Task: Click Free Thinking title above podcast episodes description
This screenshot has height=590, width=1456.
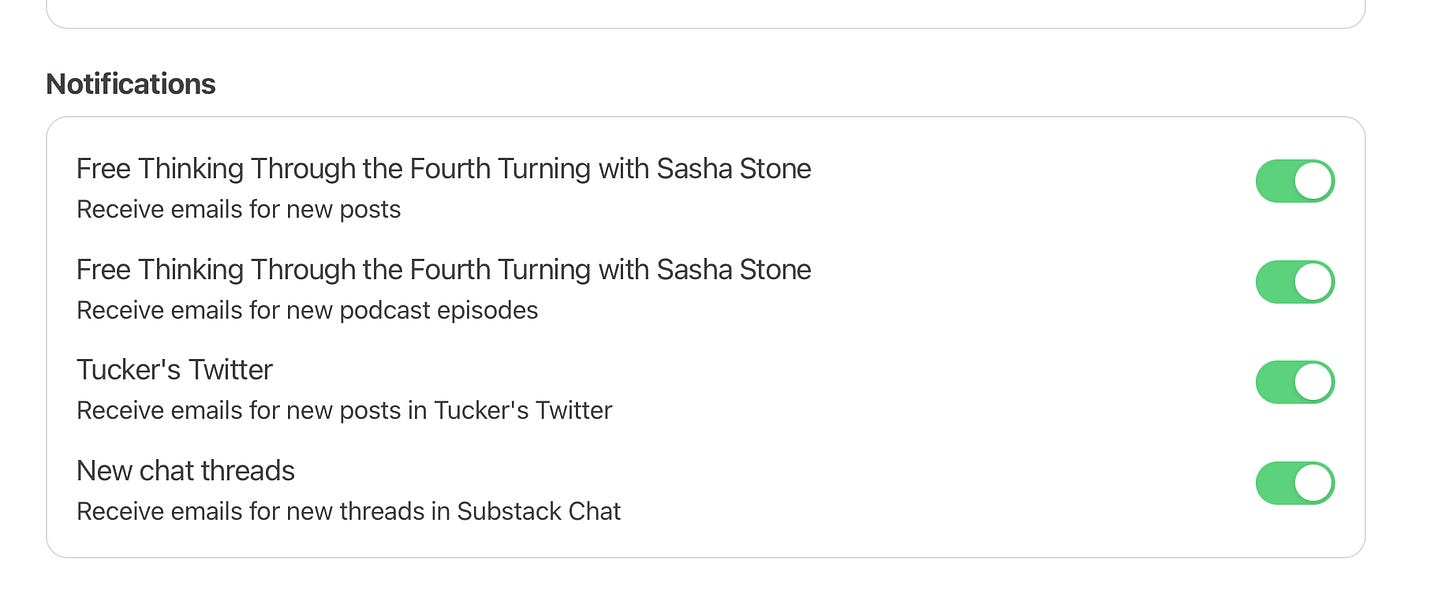Action: tap(443, 270)
